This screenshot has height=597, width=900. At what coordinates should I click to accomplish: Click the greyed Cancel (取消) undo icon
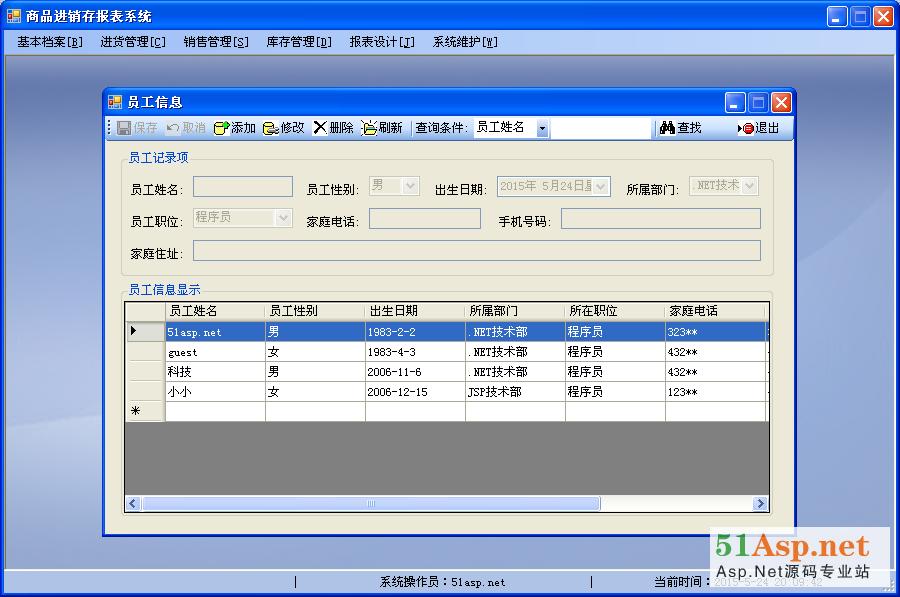click(x=173, y=128)
